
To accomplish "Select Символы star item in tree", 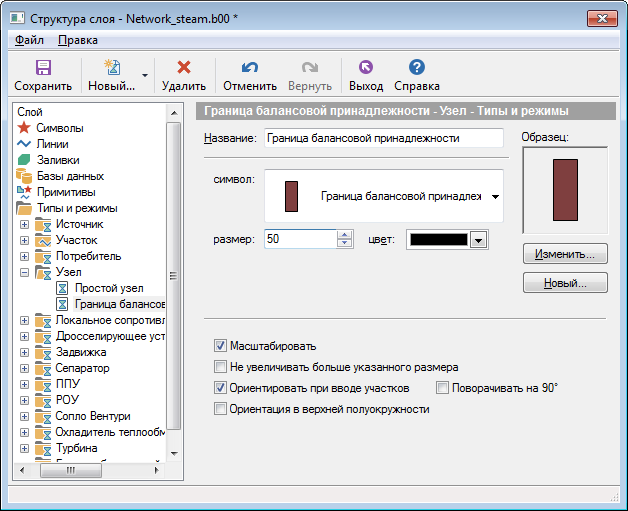I will pos(59,128).
